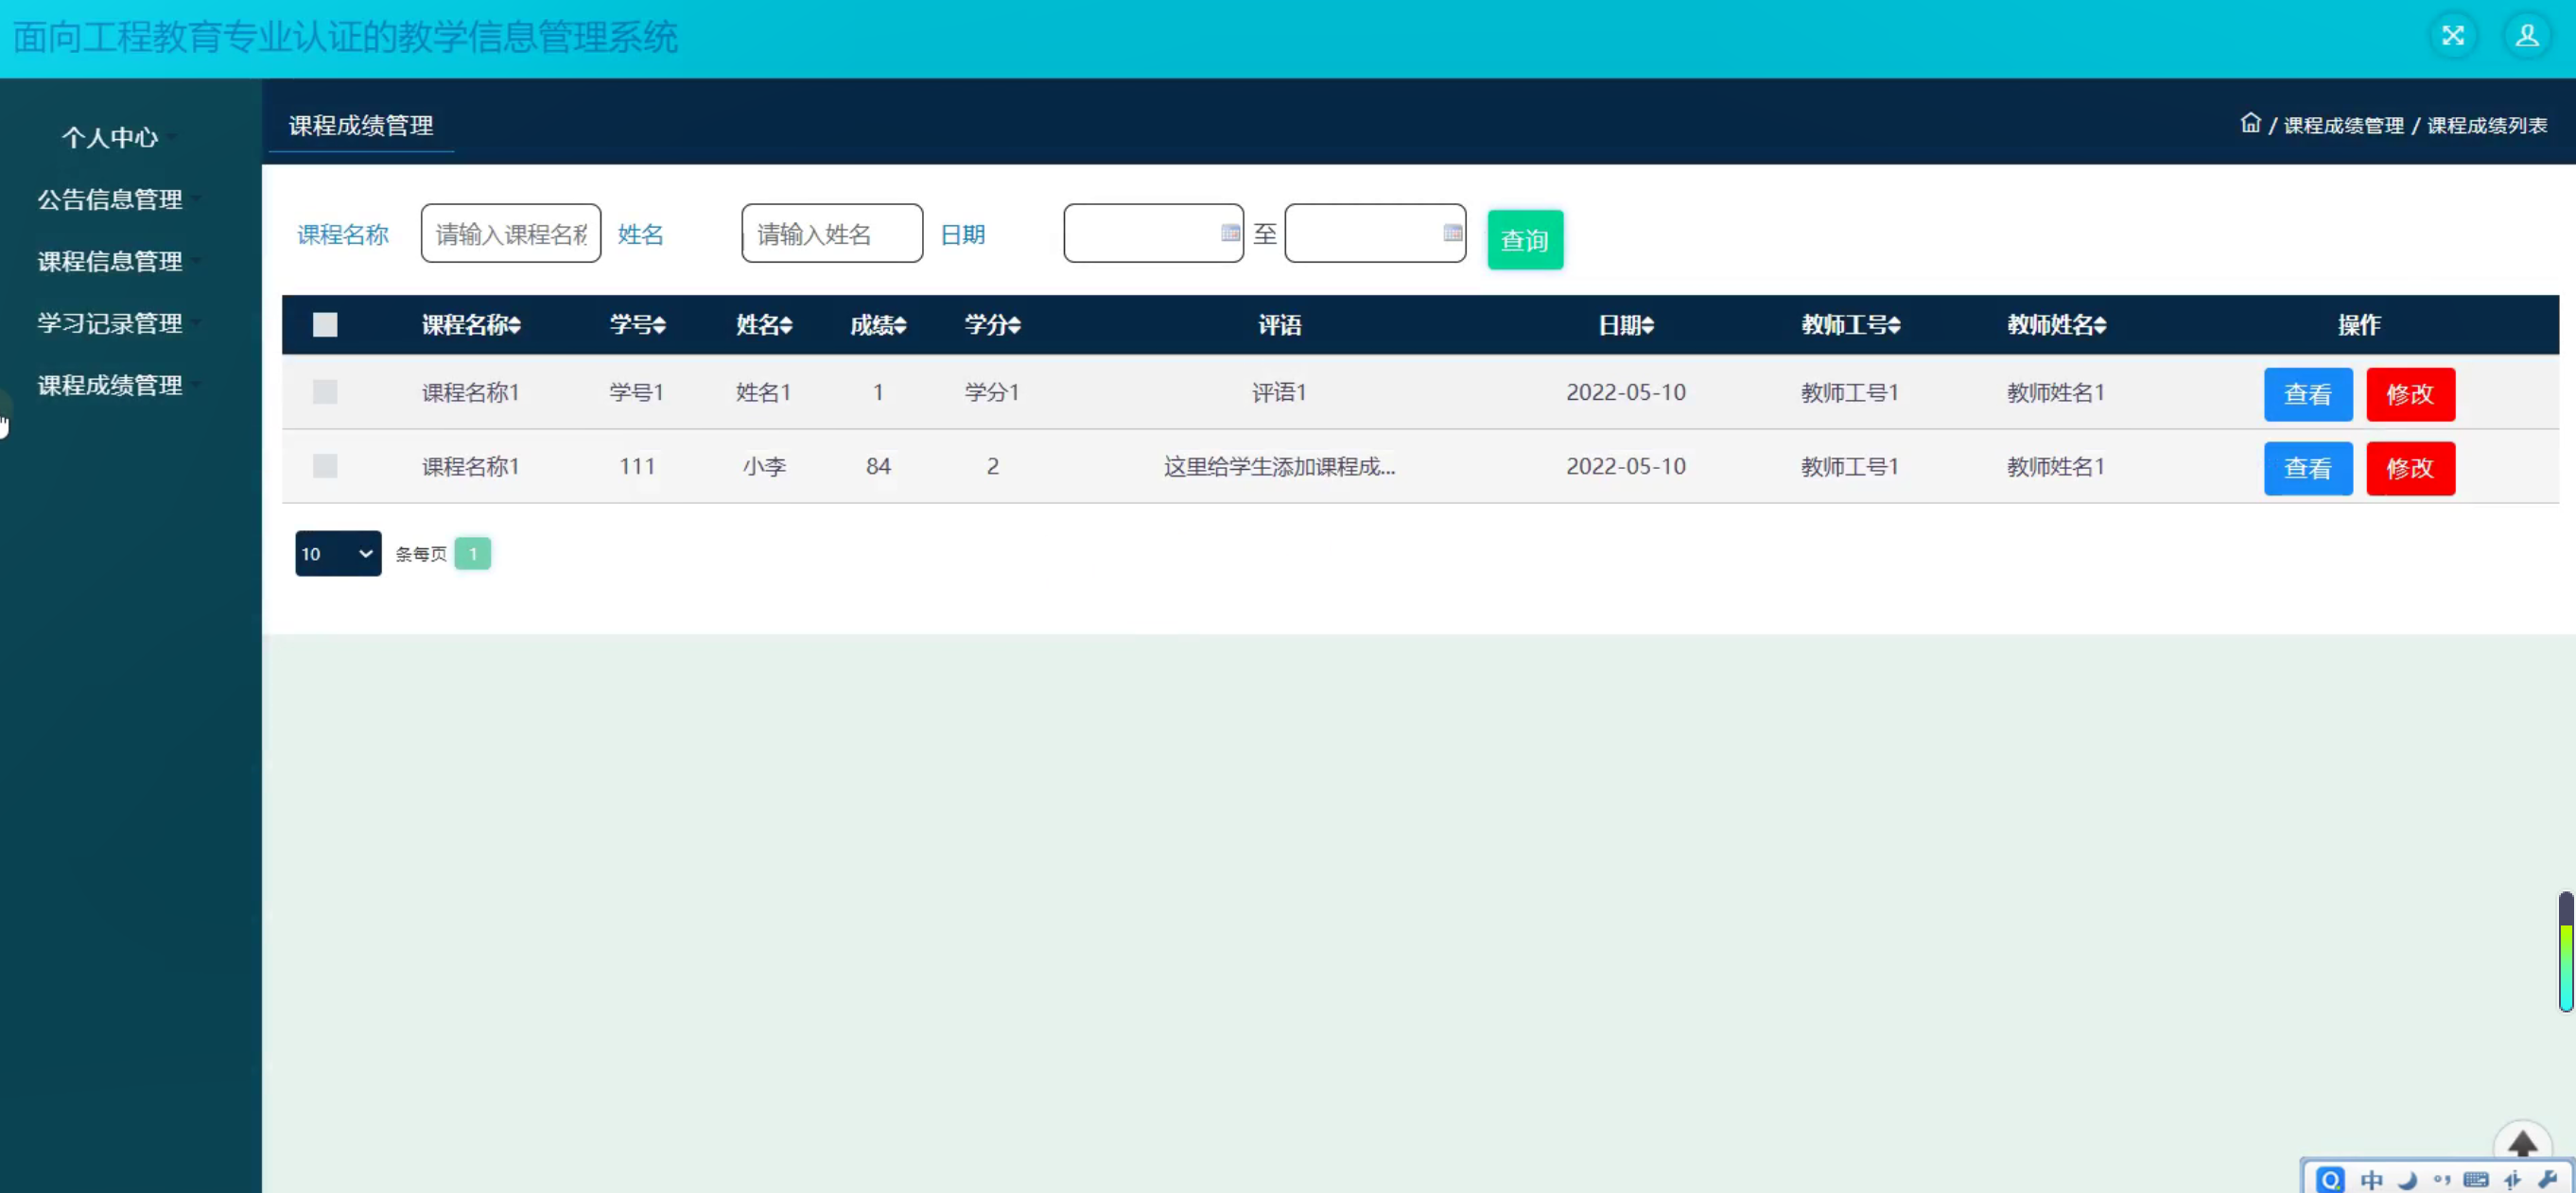The height and width of the screenshot is (1193, 2576).
Task: Tick the select-all checkbox in table header
Action: [x=325, y=325]
